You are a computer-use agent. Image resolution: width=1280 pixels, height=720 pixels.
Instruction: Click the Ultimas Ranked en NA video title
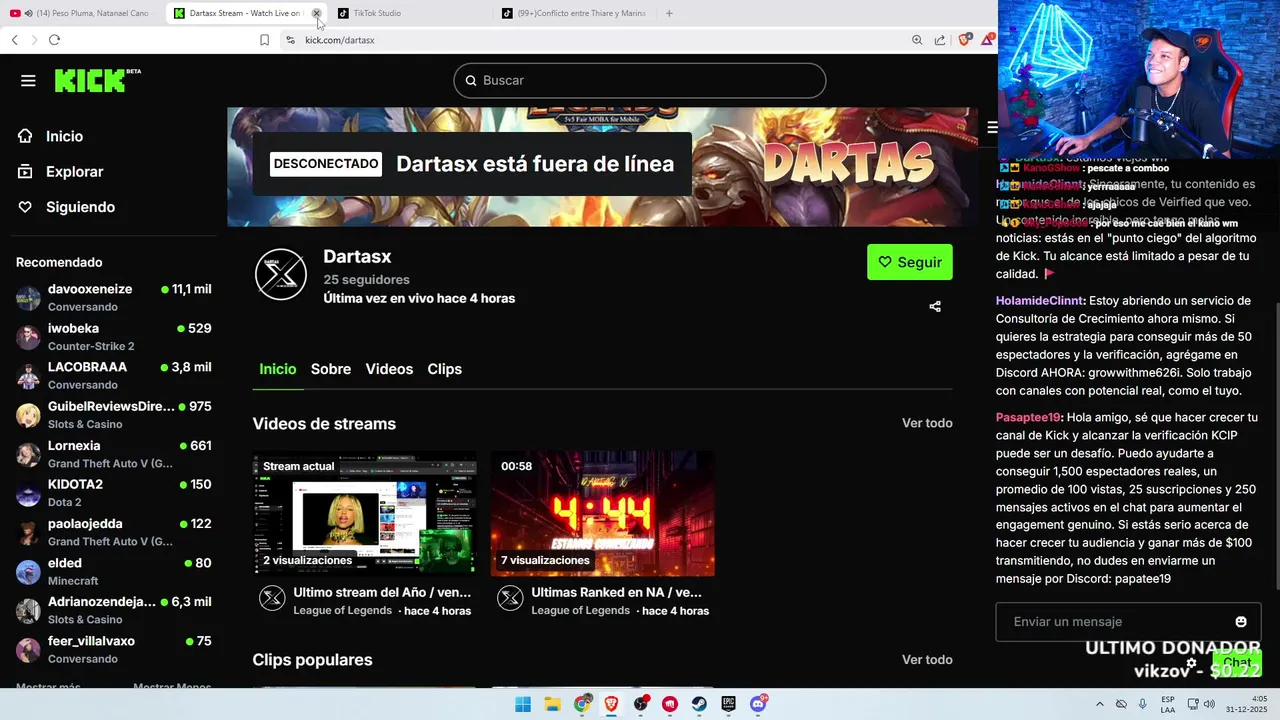(616, 592)
